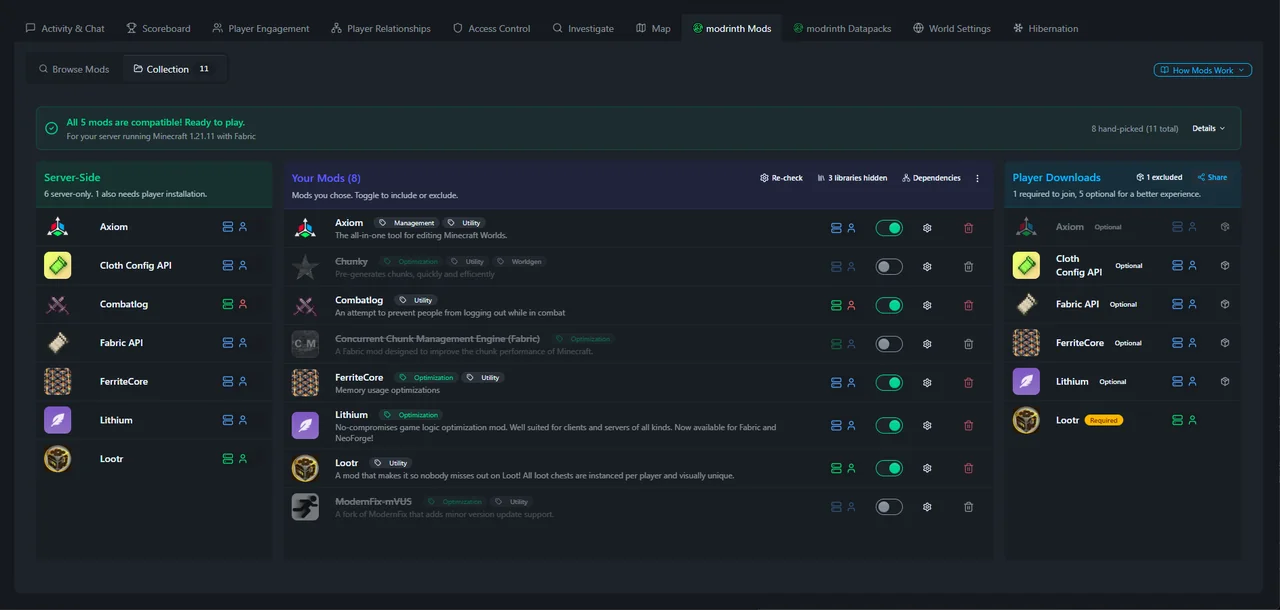1280x610 pixels.
Task: Open settings for ModernFix-mVUS
Action: (x=927, y=506)
